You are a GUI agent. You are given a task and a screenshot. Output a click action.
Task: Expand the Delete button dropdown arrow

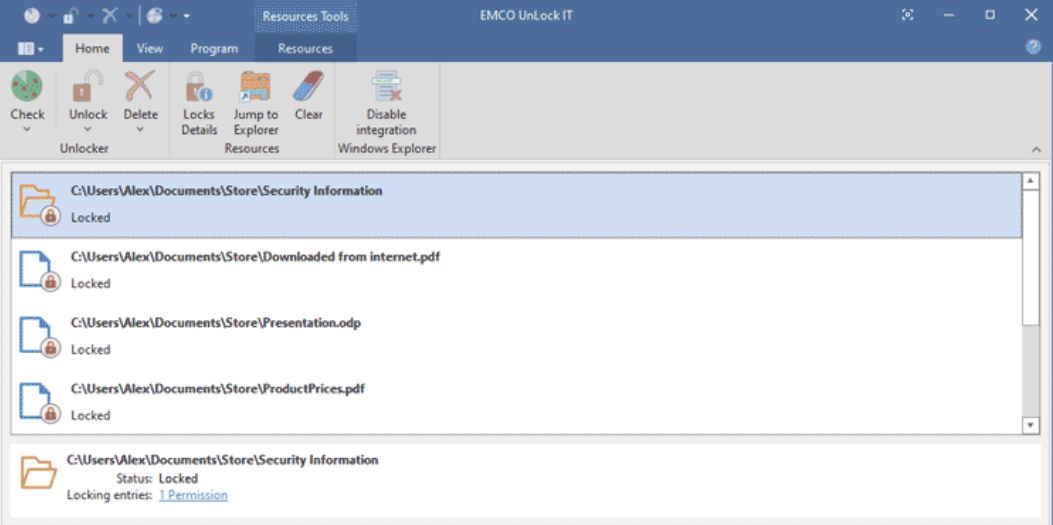[140, 129]
